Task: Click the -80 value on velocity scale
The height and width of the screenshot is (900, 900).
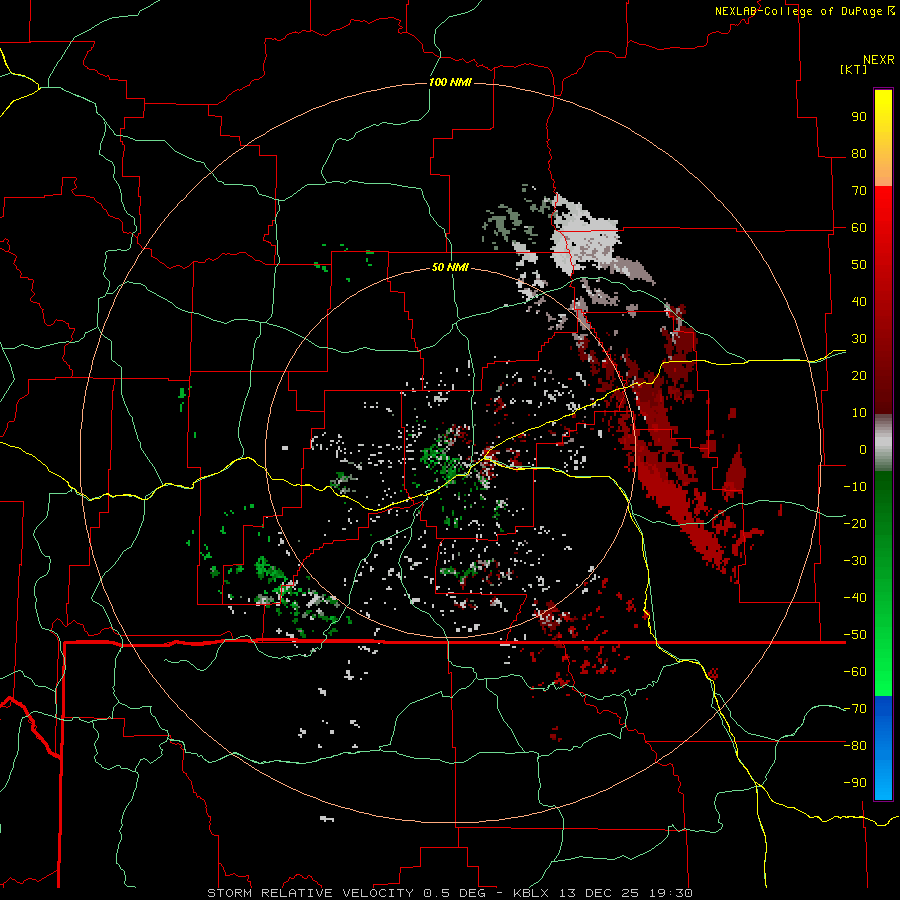Action: click(x=855, y=746)
